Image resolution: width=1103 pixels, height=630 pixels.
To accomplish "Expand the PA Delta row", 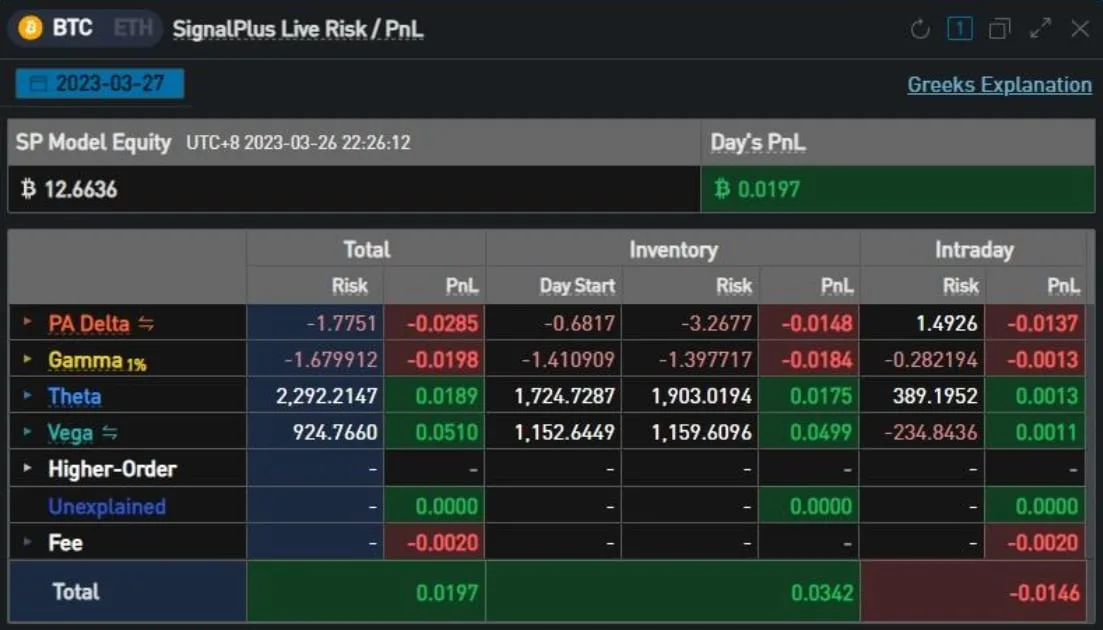I will pos(27,322).
